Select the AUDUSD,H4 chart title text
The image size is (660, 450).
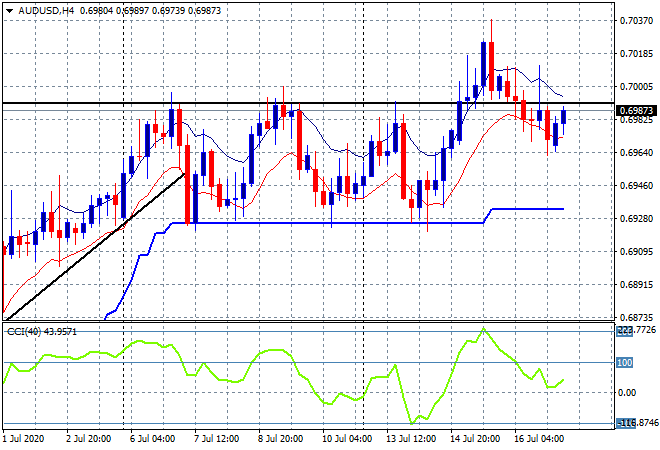tap(46, 11)
